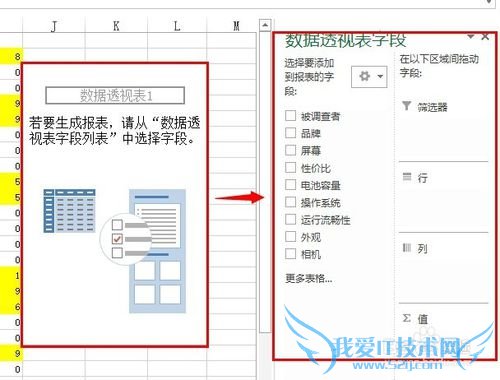The width and height of the screenshot is (500, 380).
Task: Open the gear tools dropdown in field pane
Action: [x=369, y=77]
